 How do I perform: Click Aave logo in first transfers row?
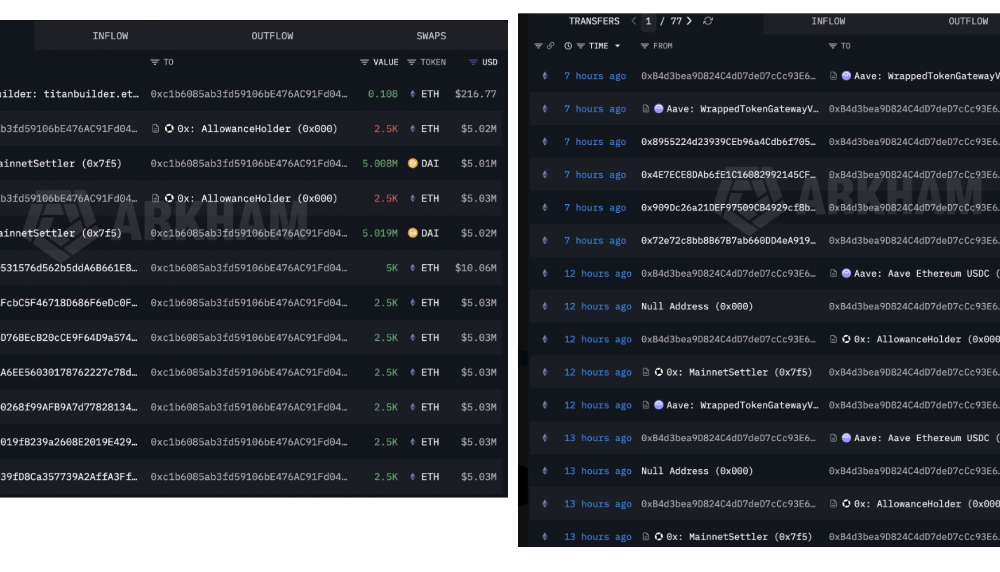(x=846, y=76)
